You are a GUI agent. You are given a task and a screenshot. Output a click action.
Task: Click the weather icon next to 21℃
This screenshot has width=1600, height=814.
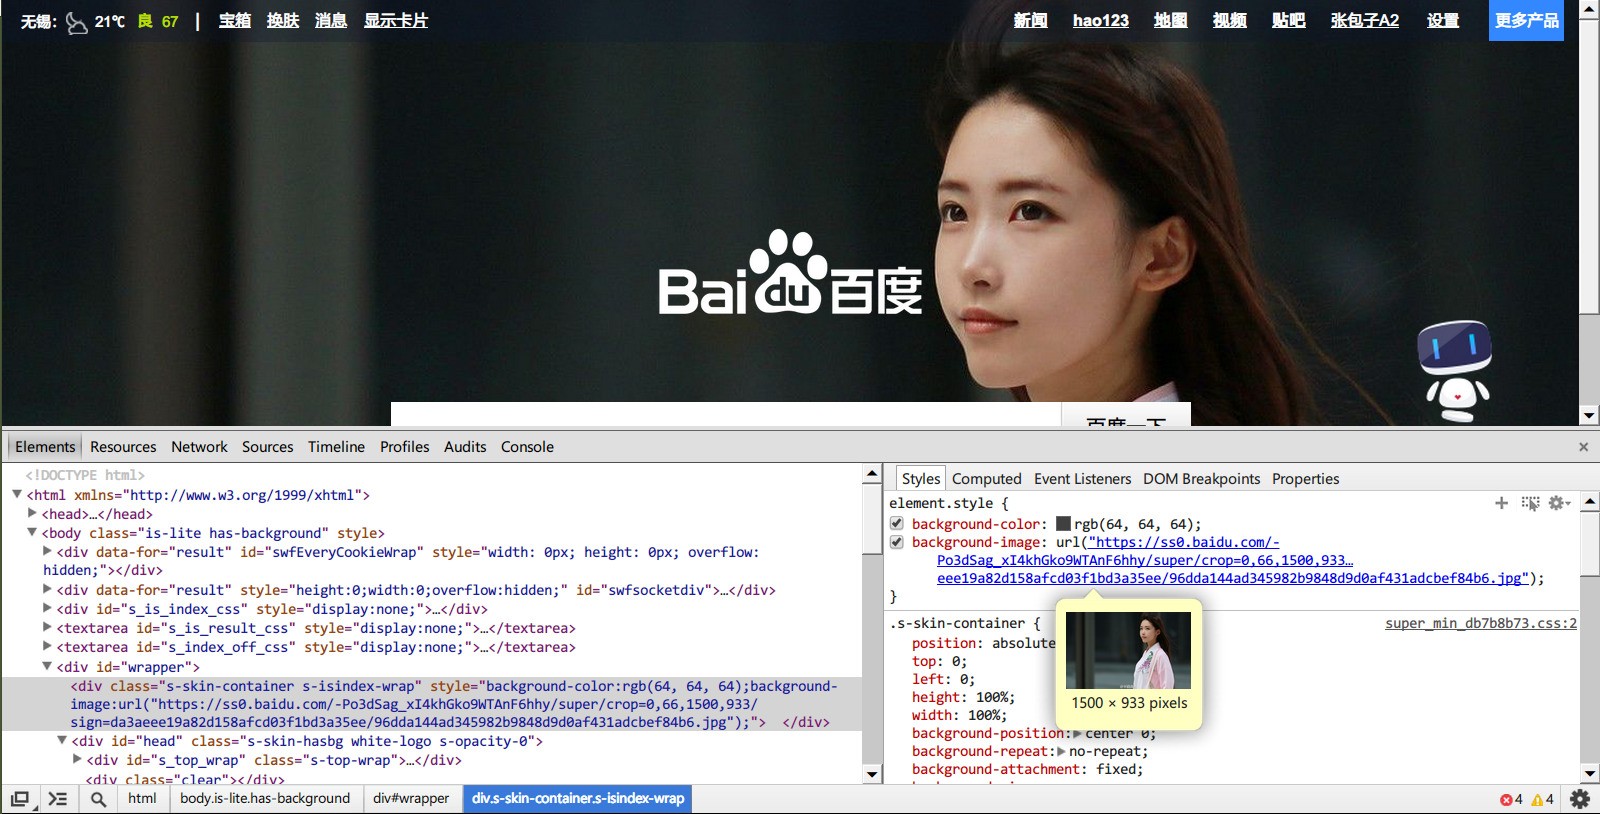coord(76,22)
